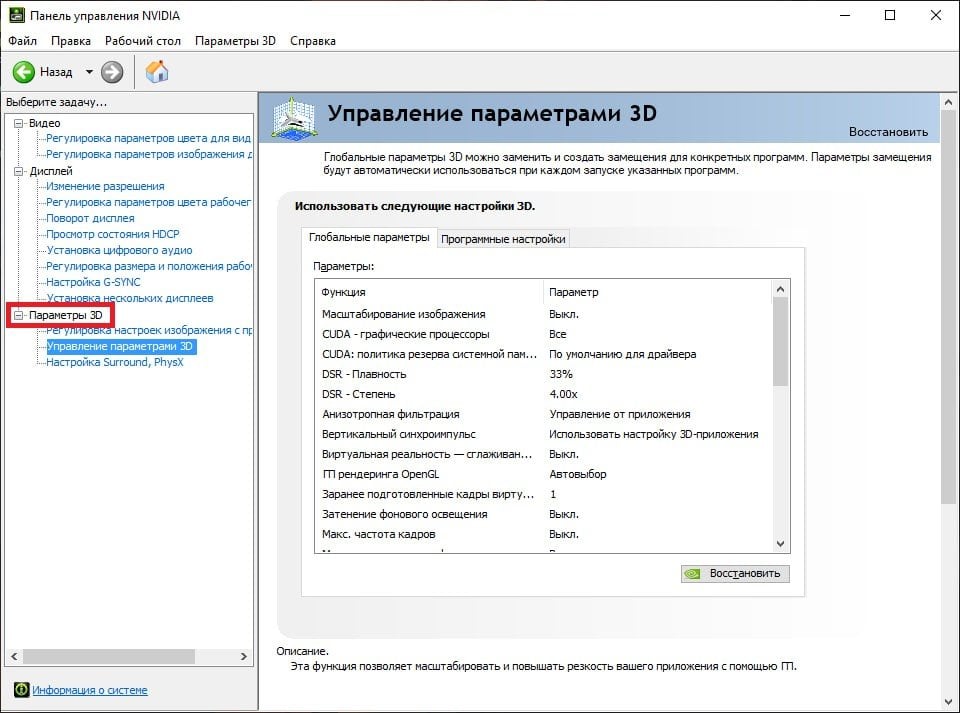Image resolution: width=960 pixels, height=713 pixels.
Task: Click the green Back arrow icon
Action: pyautogui.click(x=24, y=72)
